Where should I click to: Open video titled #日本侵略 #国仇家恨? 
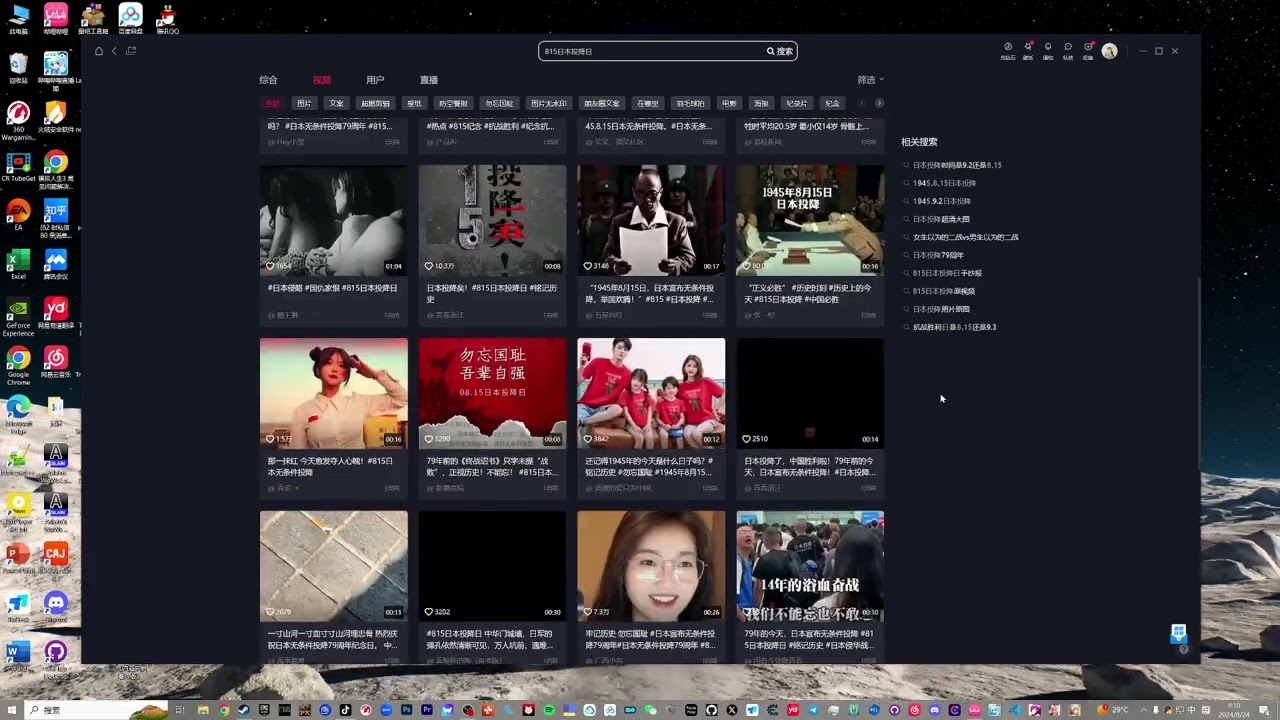point(332,288)
